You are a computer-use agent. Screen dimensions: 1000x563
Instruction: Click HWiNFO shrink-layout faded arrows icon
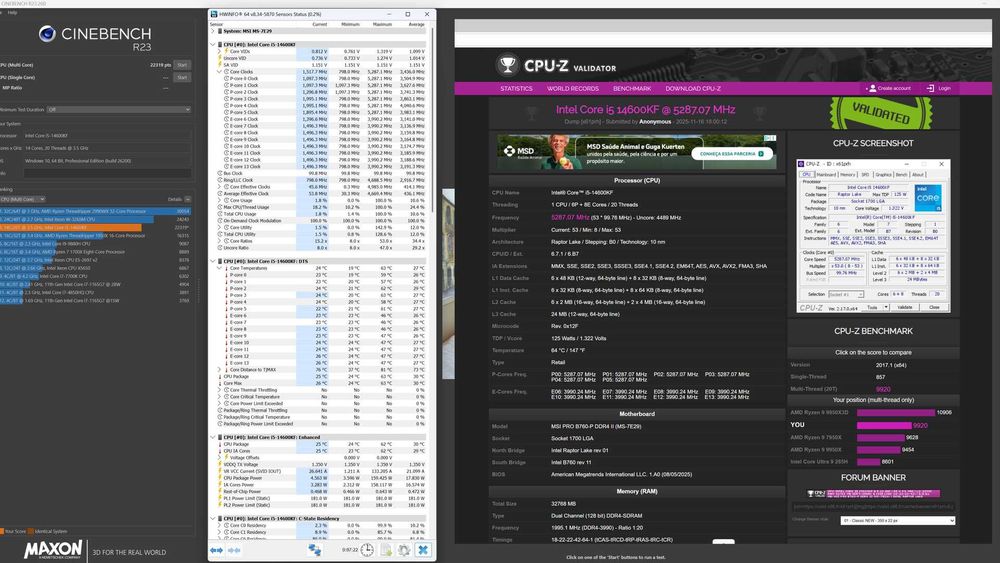tap(234, 550)
